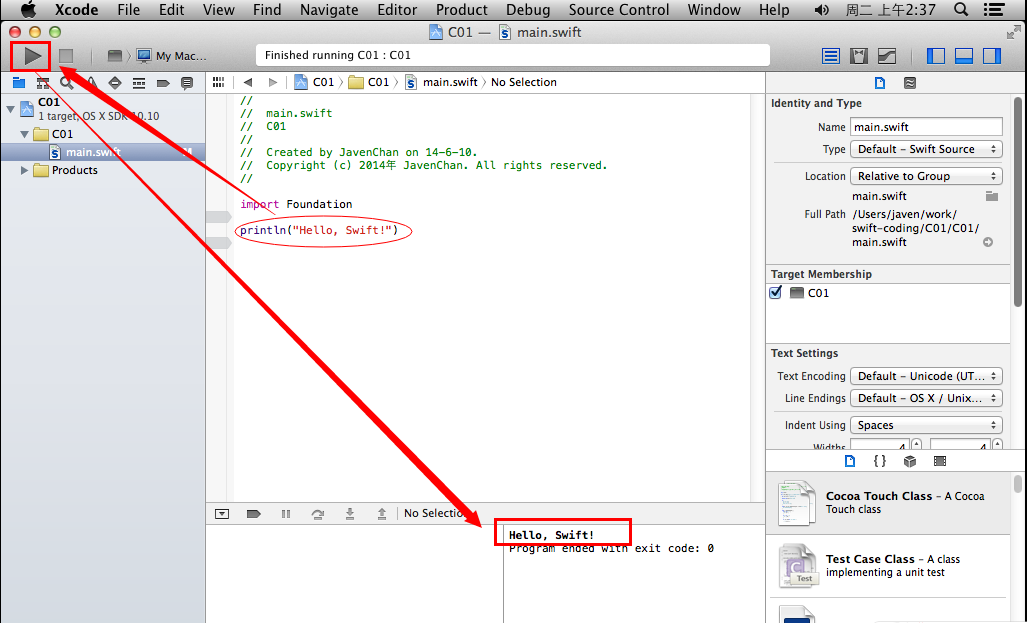Open the Location dropdown Relative to Group
This screenshot has height=623, width=1027.
click(x=926, y=176)
